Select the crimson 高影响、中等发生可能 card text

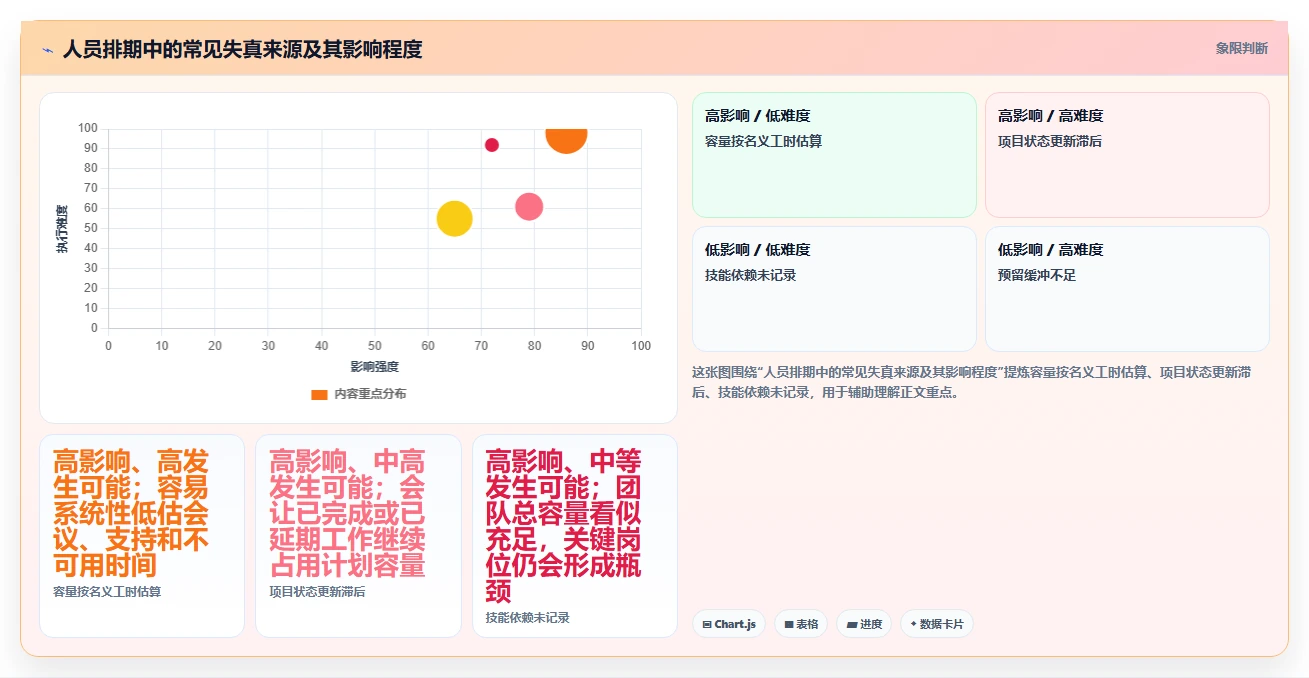click(x=563, y=526)
